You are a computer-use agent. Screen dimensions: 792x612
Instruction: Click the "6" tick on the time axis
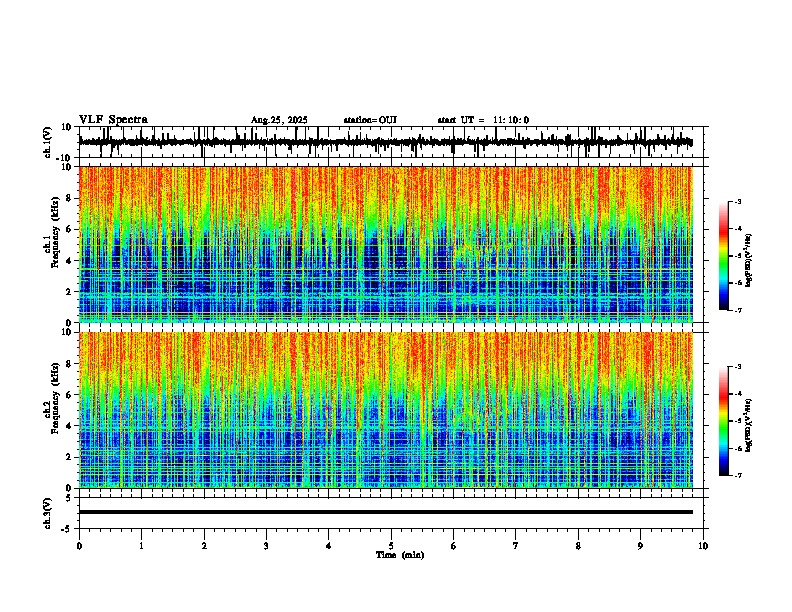pos(454,546)
